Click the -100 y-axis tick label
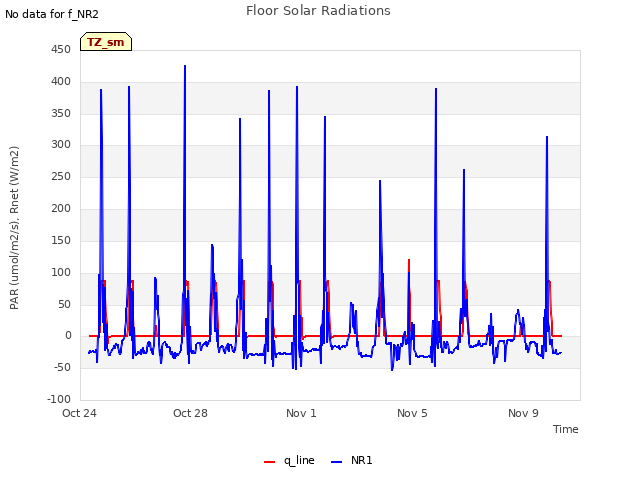640x480 pixels. 59,399
